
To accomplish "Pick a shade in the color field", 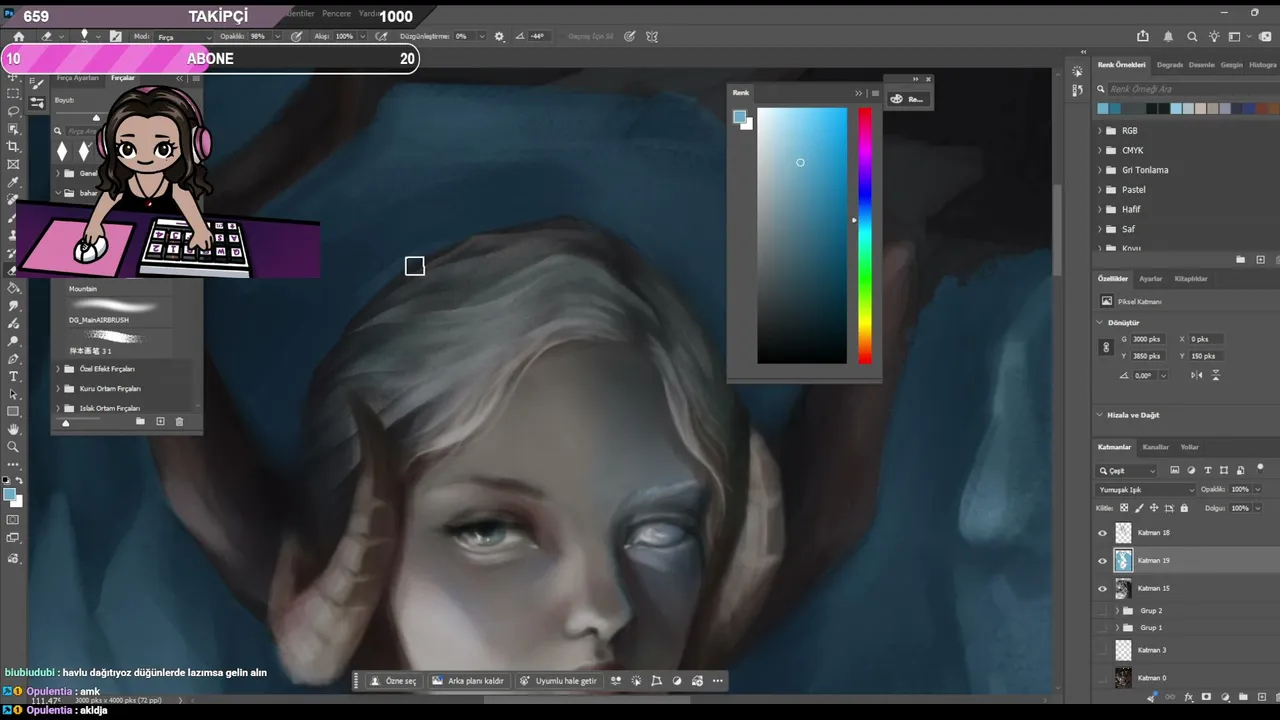I will (x=802, y=236).
